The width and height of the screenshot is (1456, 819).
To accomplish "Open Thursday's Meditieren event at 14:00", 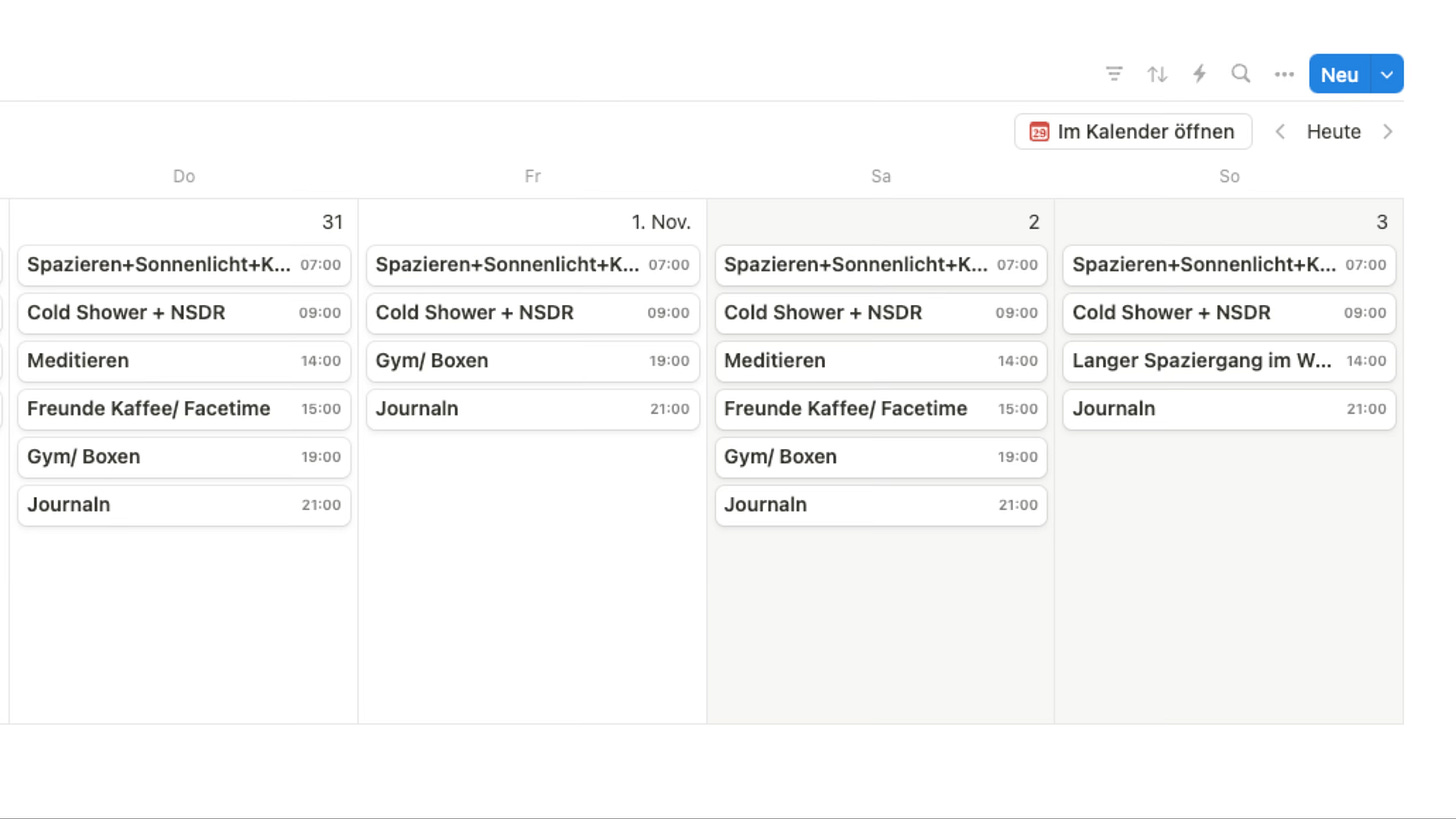I will [184, 361].
